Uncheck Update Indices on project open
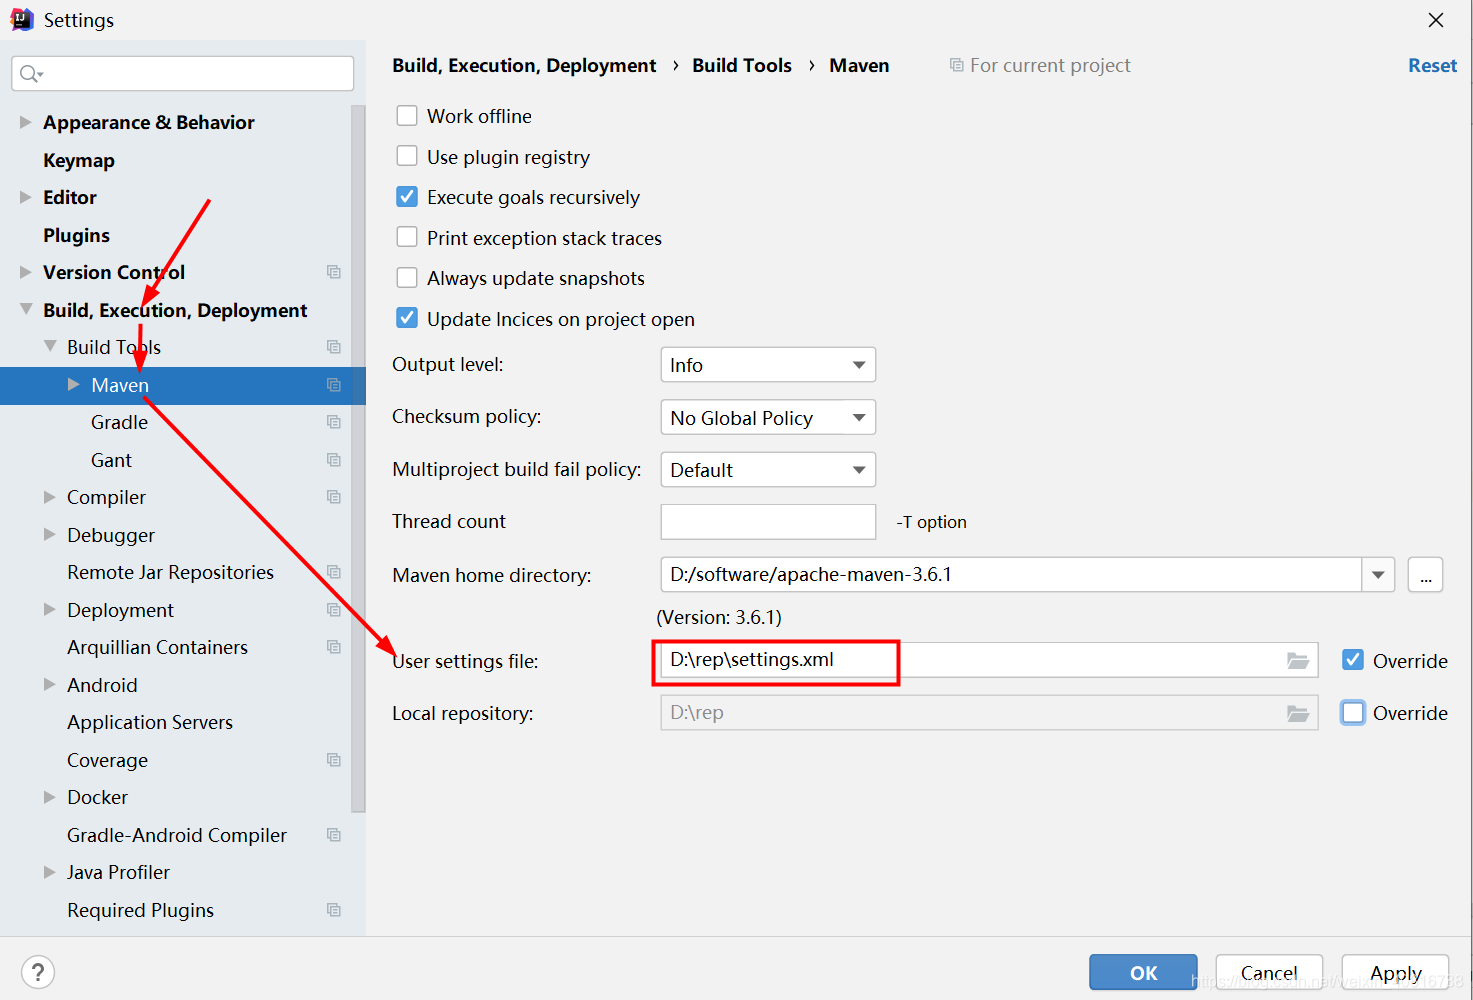The height and width of the screenshot is (1000, 1473). (x=407, y=318)
